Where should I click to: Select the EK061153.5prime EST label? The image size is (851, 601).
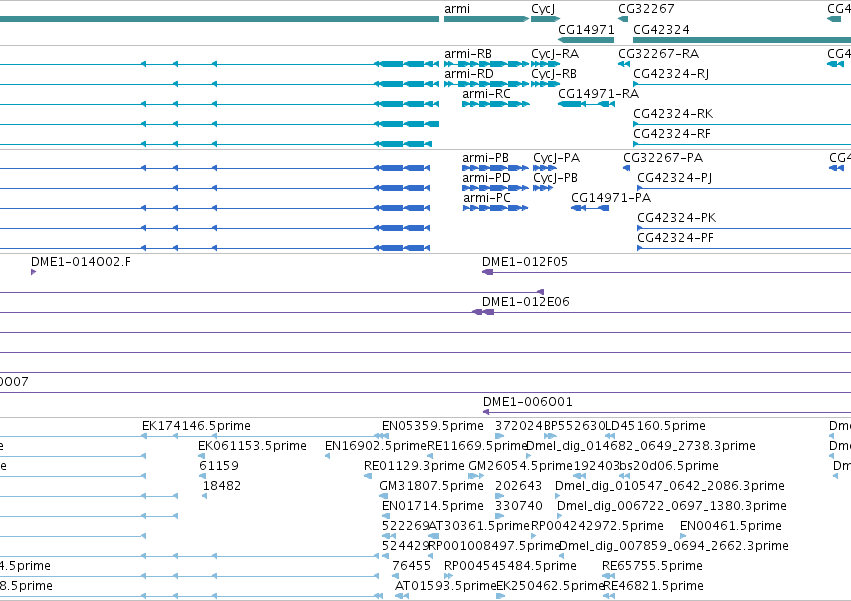[252, 446]
